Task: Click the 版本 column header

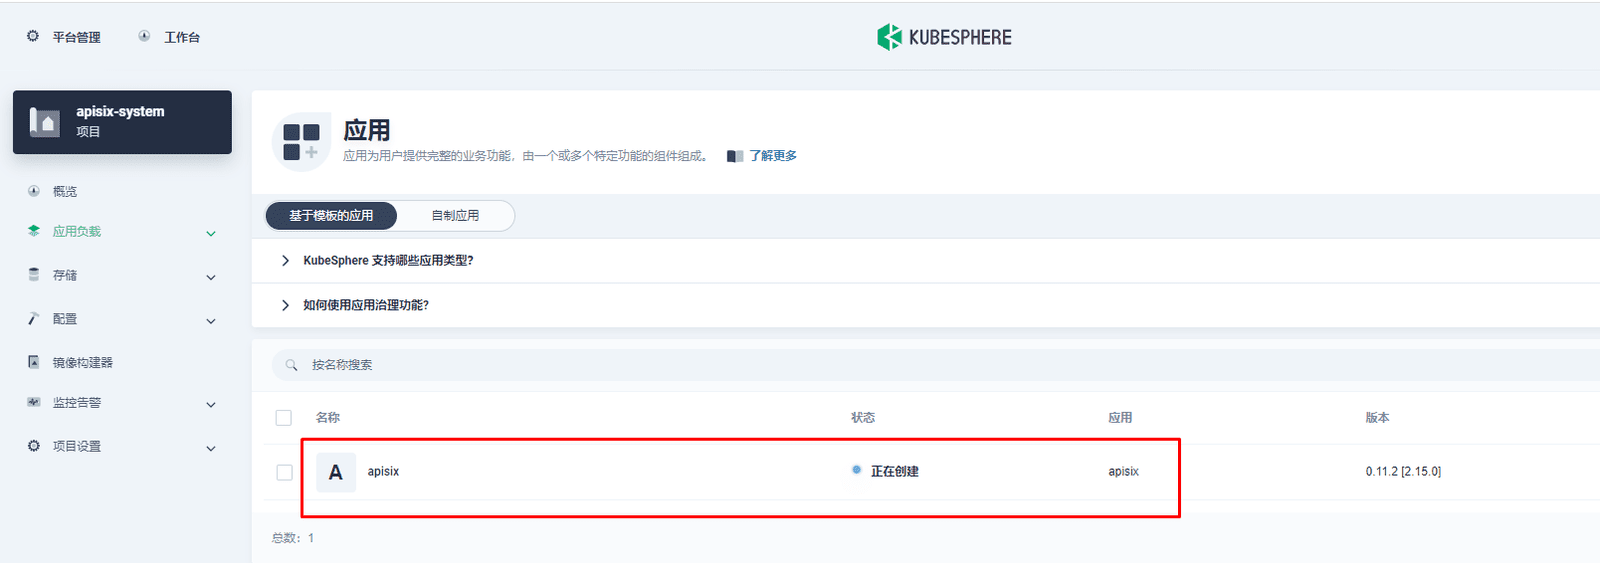Action: pos(1378,418)
